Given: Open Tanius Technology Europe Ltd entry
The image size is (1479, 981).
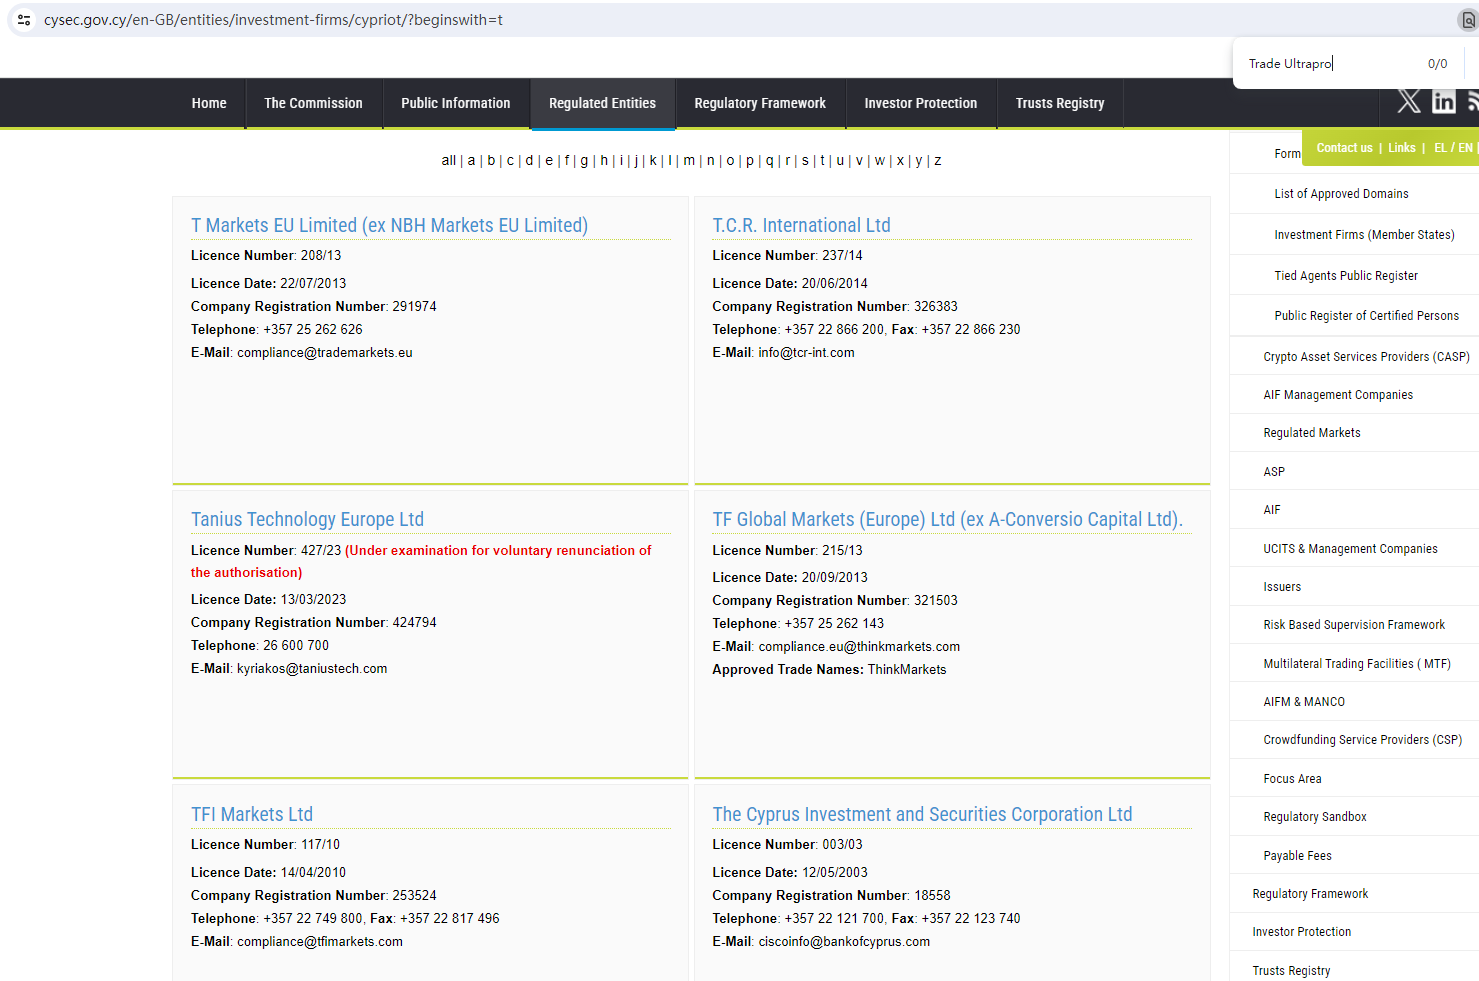Looking at the screenshot, I should 307,520.
